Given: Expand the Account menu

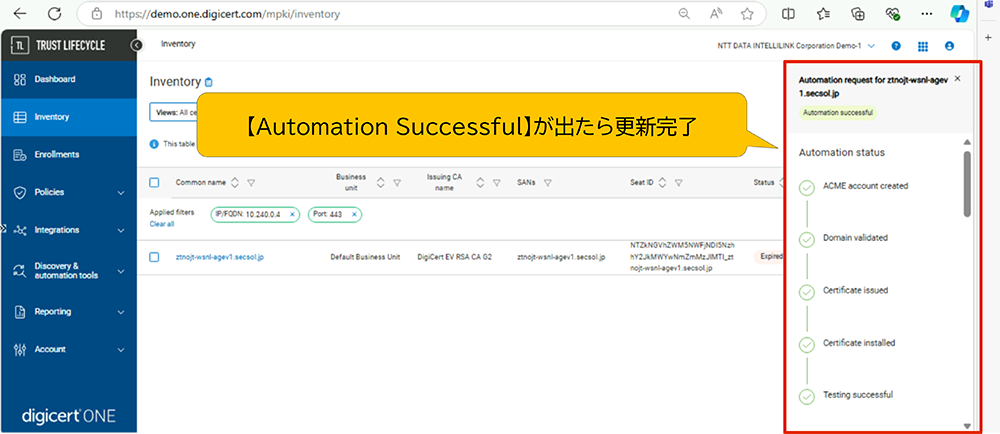Looking at the screenshot, I should tap(121, 350).
